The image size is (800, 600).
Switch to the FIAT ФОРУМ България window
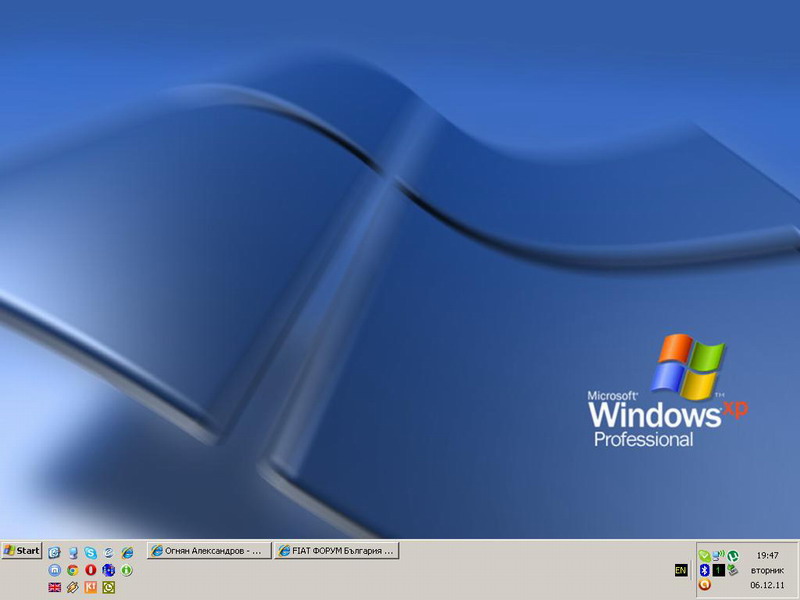pyautogui.click(x=337, y=551)
